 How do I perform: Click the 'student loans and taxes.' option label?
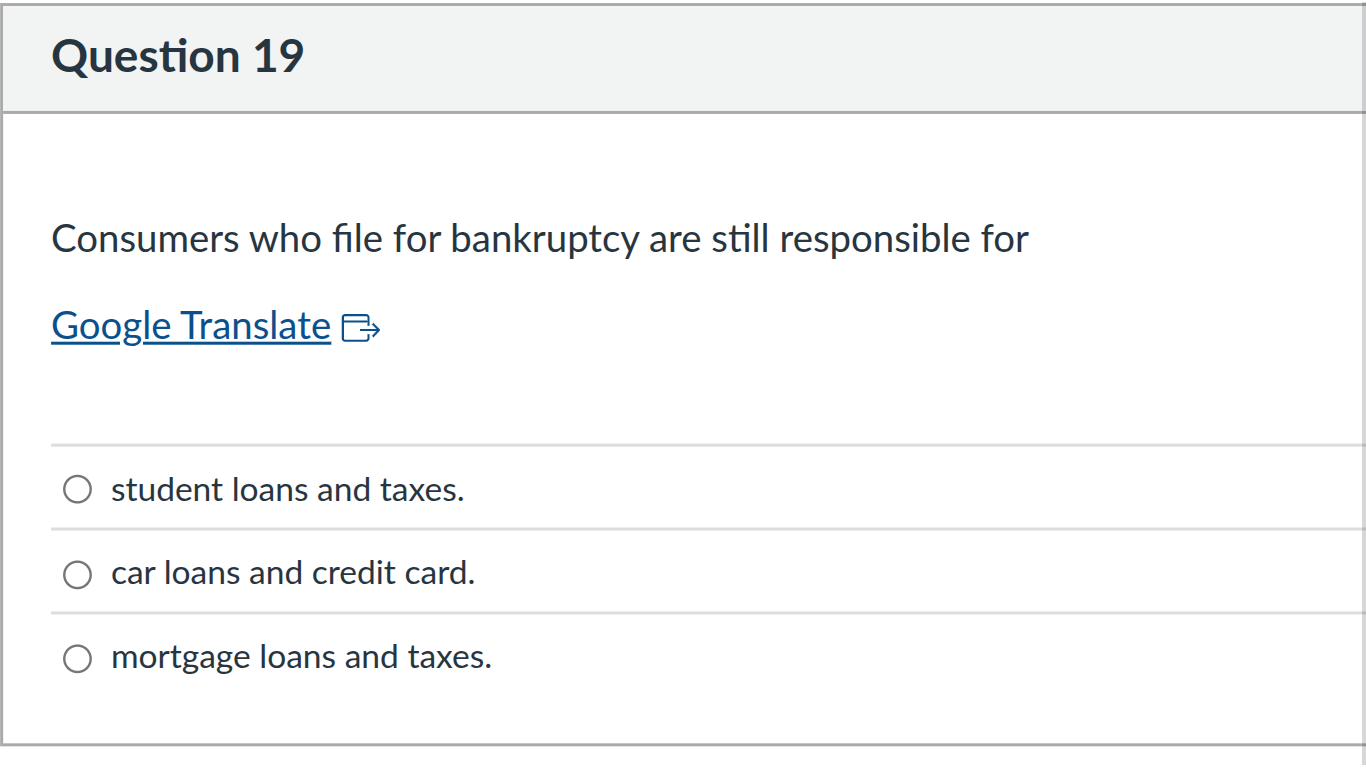tap(287, 489)
